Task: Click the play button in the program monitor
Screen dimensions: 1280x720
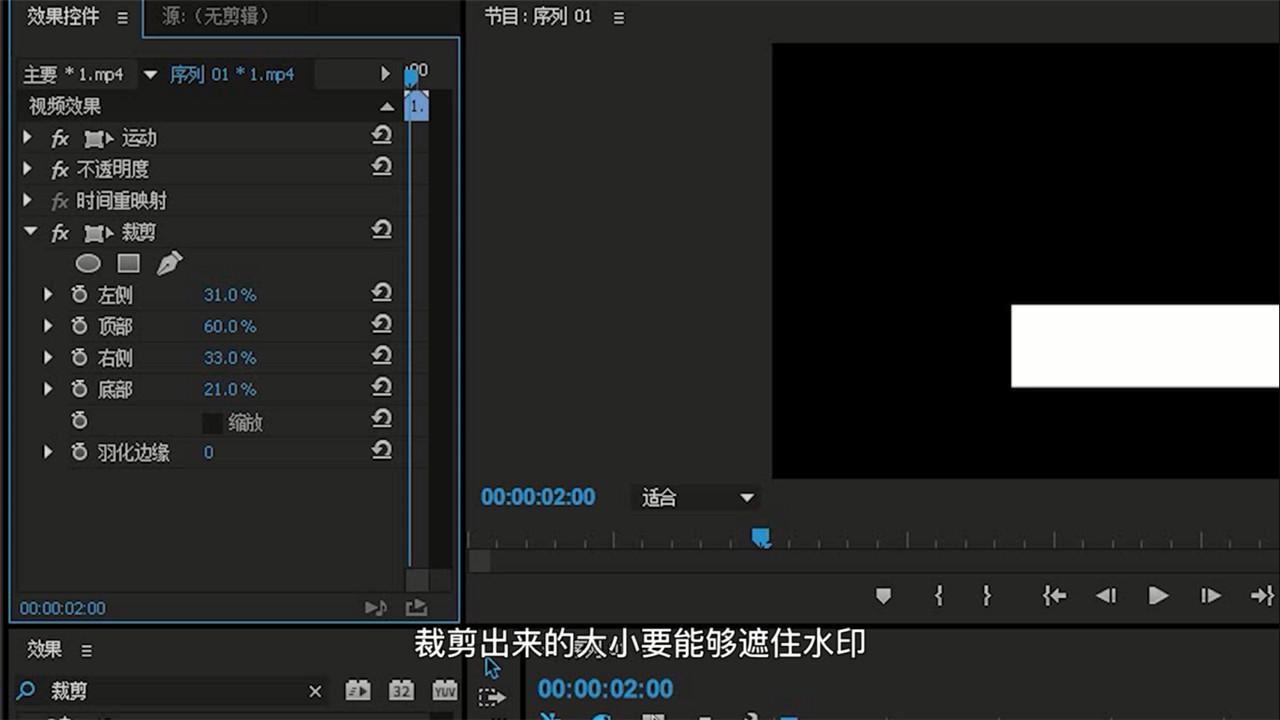Action: coord(1158,596)
